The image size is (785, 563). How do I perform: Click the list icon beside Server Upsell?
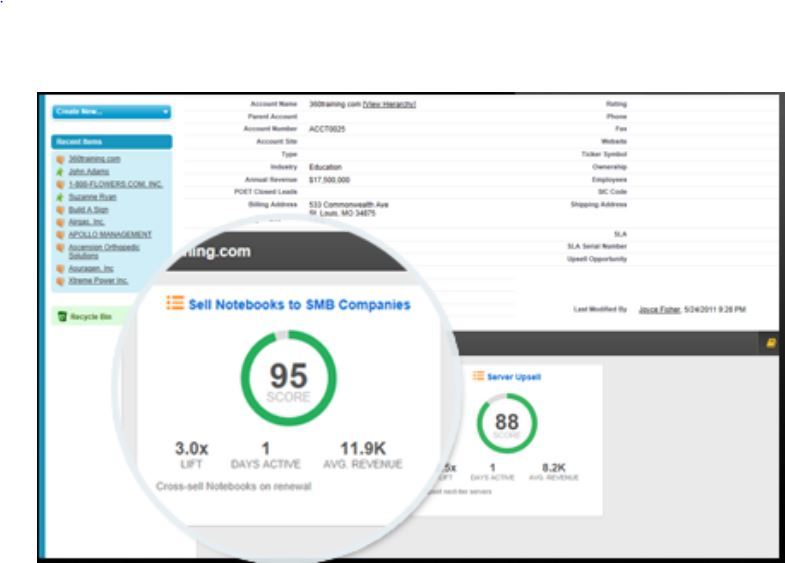point(478,376)
